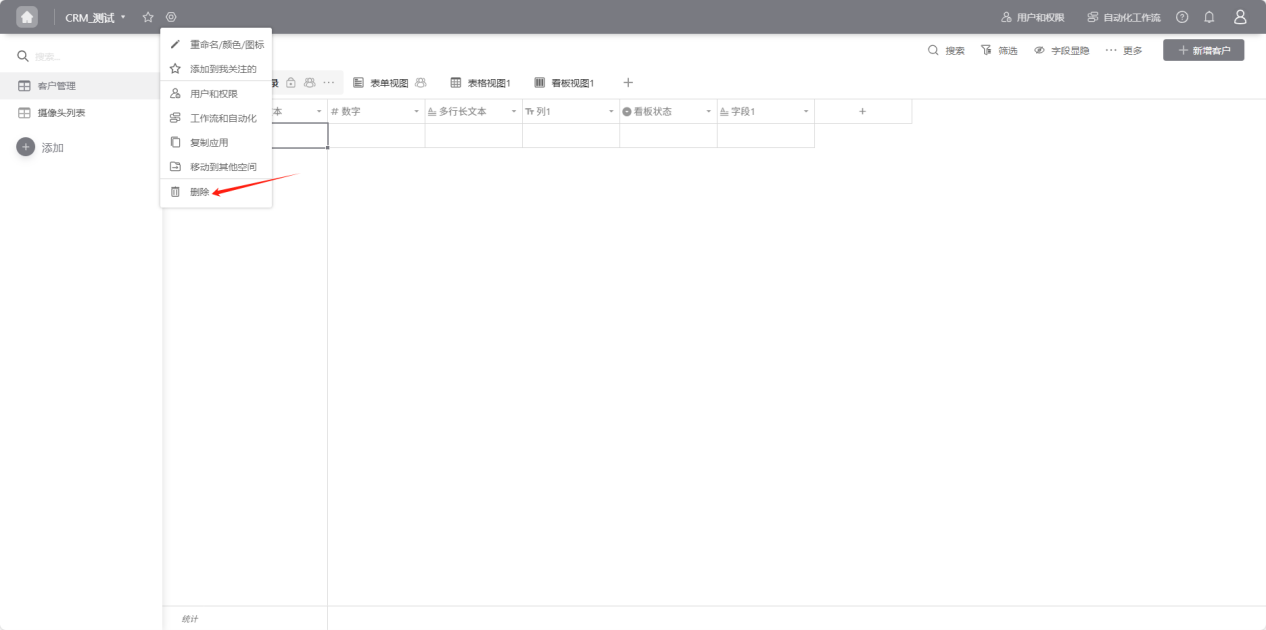Screen dimensions: 1266x630
Task: Click 自动化工作流 in the top bar
Action: [x=1124, y=18]
